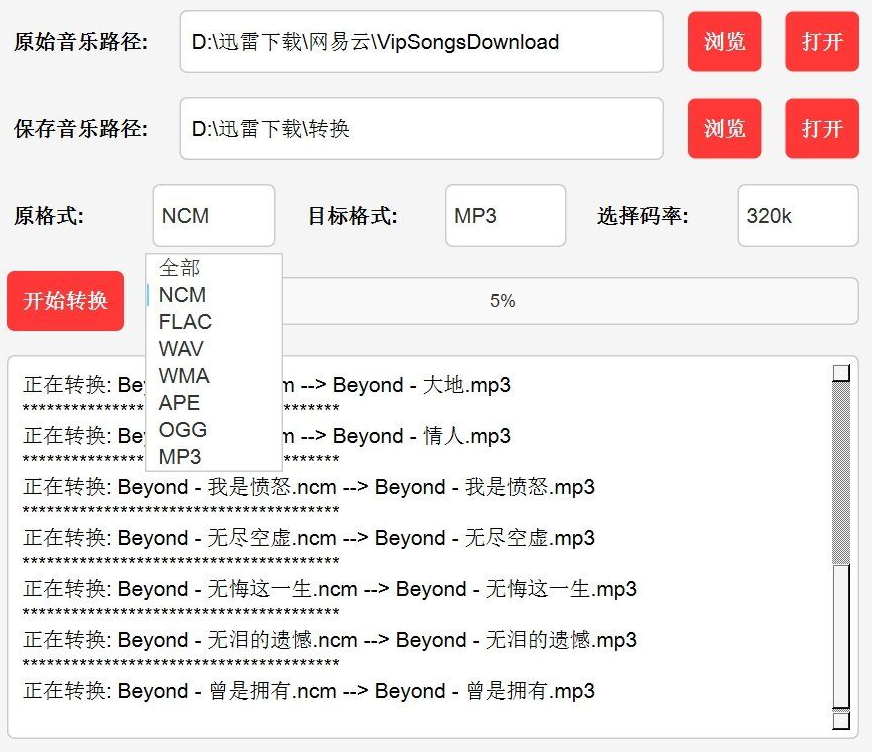Choose APE from the source format list
Screen dimensions: 872x752
(x=214, y=403)
